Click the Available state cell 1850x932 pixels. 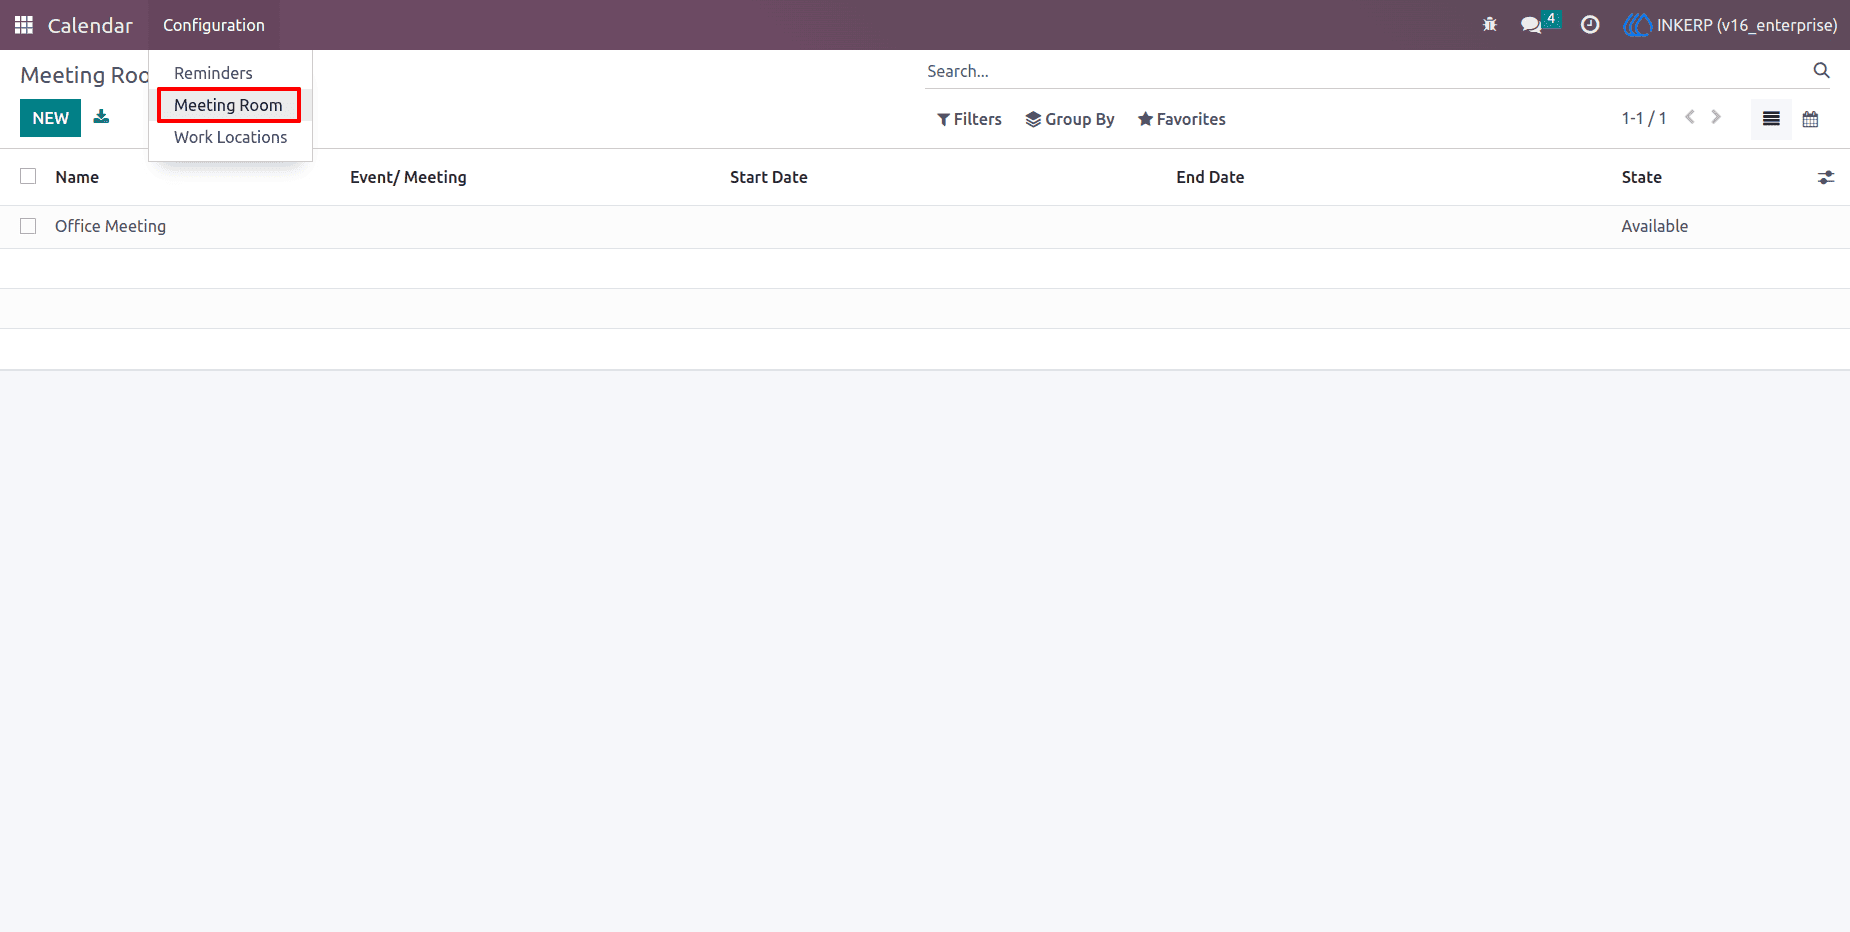pyautogui.click(x=1654, y=226)
